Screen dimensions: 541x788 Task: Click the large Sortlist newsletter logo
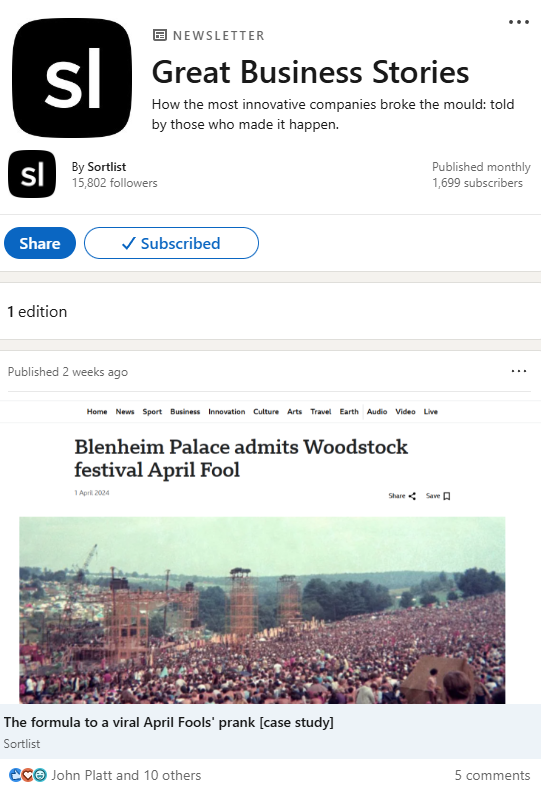tap(72, 78)
